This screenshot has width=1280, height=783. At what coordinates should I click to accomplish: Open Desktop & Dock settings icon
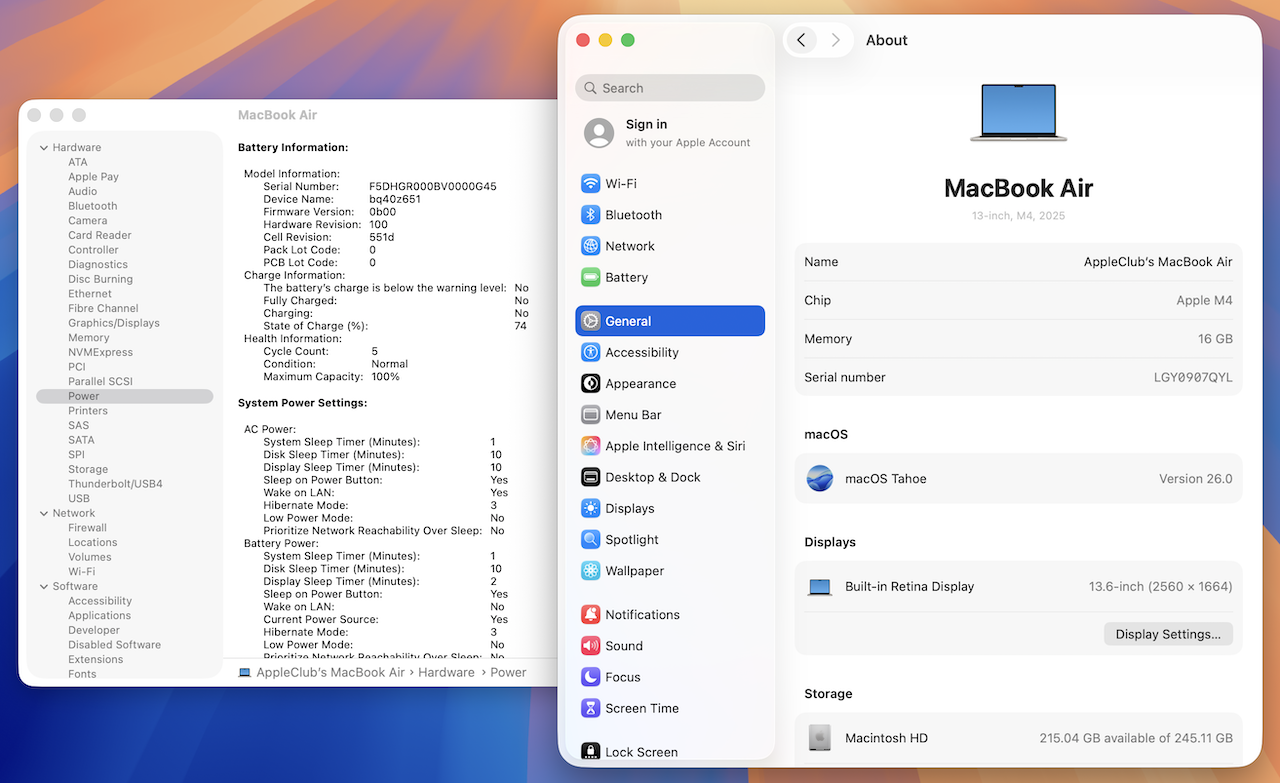pyautogui.click(x=591, y=478)
